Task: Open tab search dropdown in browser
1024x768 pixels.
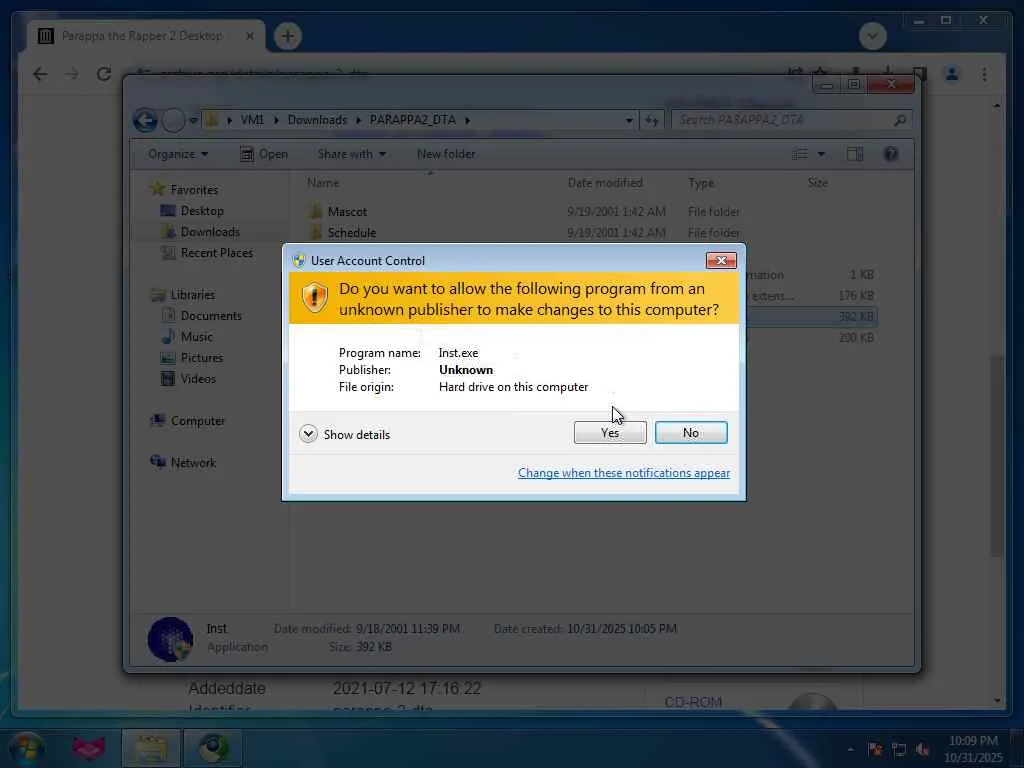Action: (872, 36)
